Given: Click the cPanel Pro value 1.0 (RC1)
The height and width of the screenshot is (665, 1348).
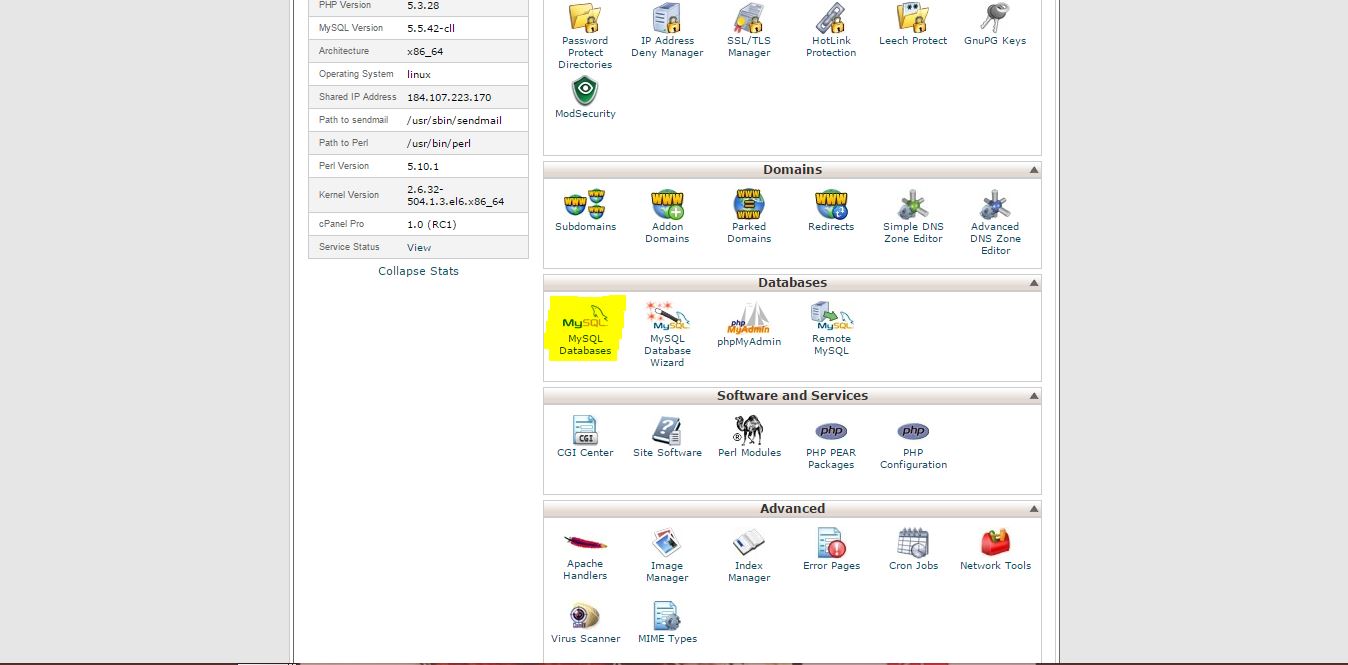Looking at the screenshot, I should tap(431, 224).
